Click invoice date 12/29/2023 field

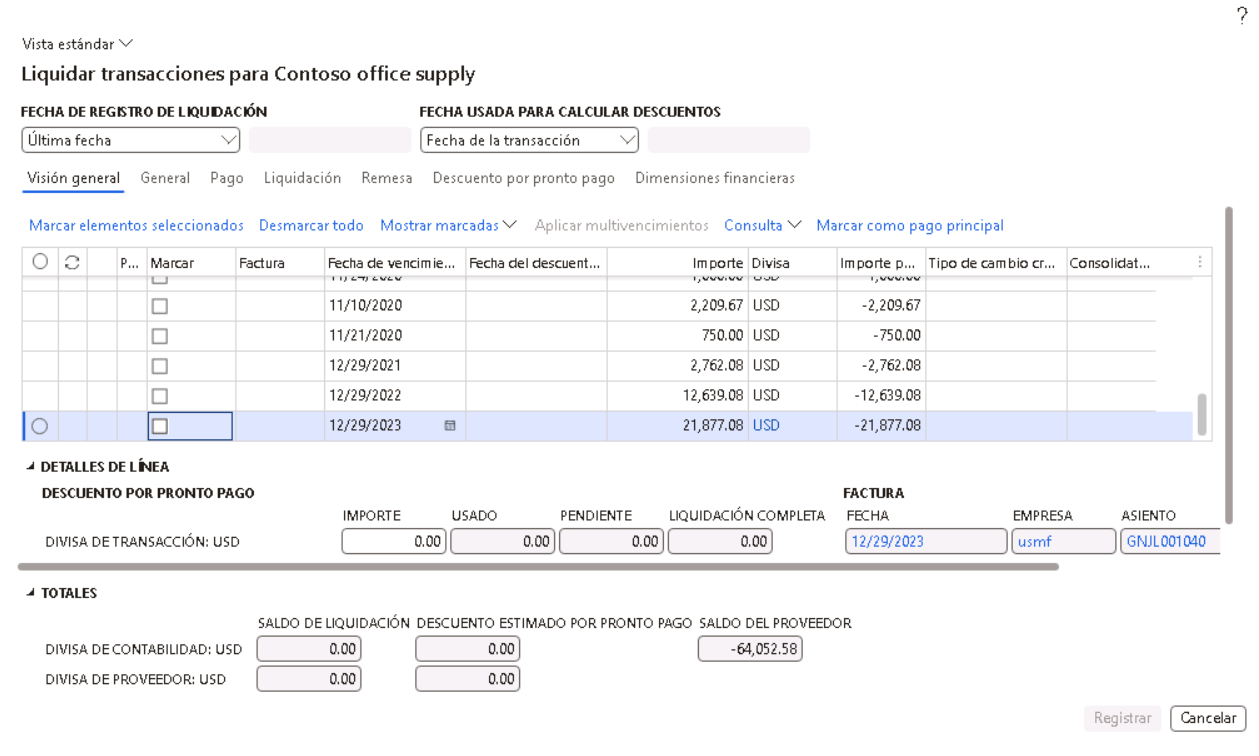[925, 540]
